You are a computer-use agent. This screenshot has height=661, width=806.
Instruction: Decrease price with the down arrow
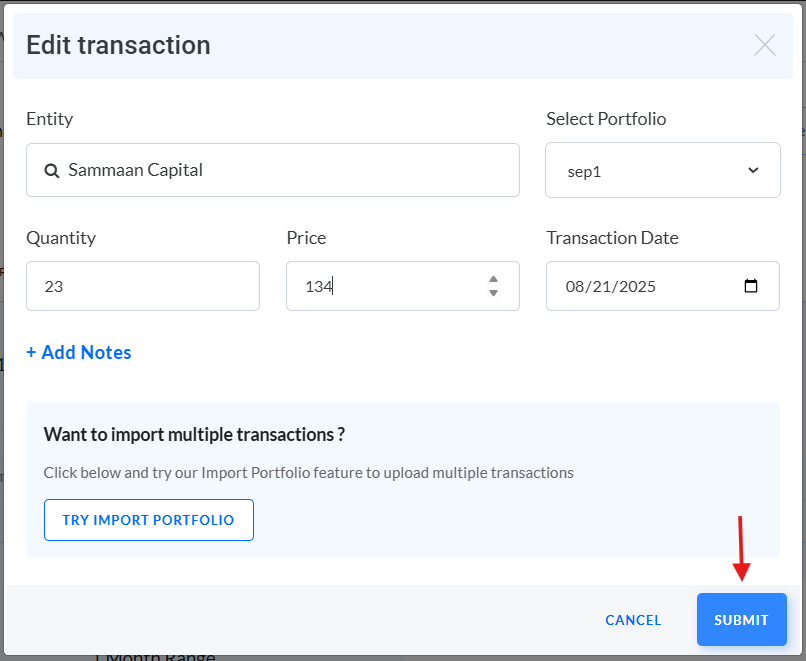tap(493, 293)
